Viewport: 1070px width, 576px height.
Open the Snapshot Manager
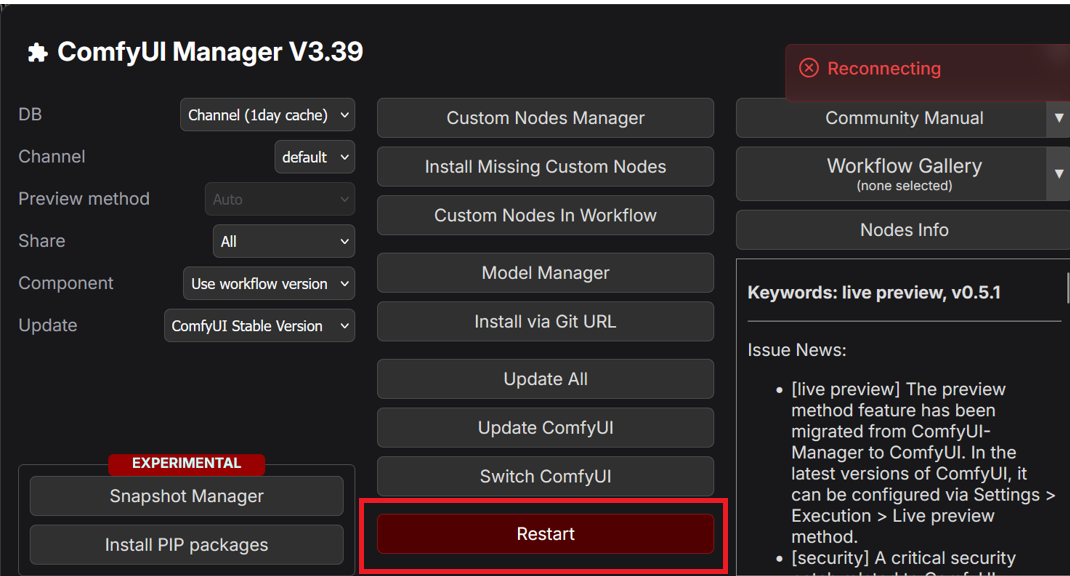point(186,496)
